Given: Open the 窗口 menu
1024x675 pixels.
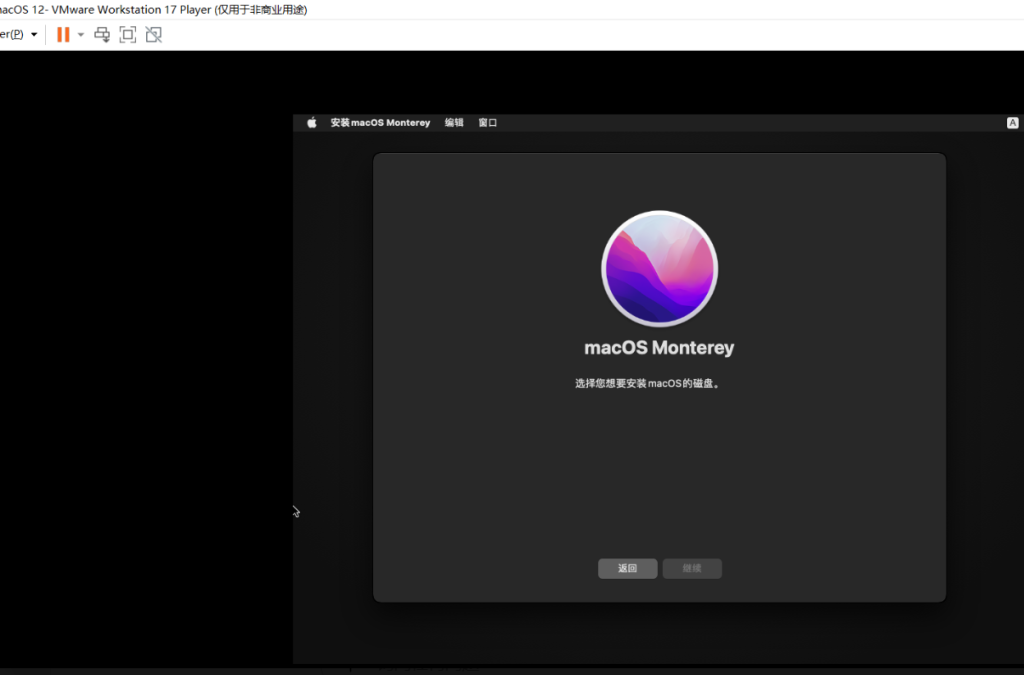Looking at the screenshot, I should click(x=488, y=123).
